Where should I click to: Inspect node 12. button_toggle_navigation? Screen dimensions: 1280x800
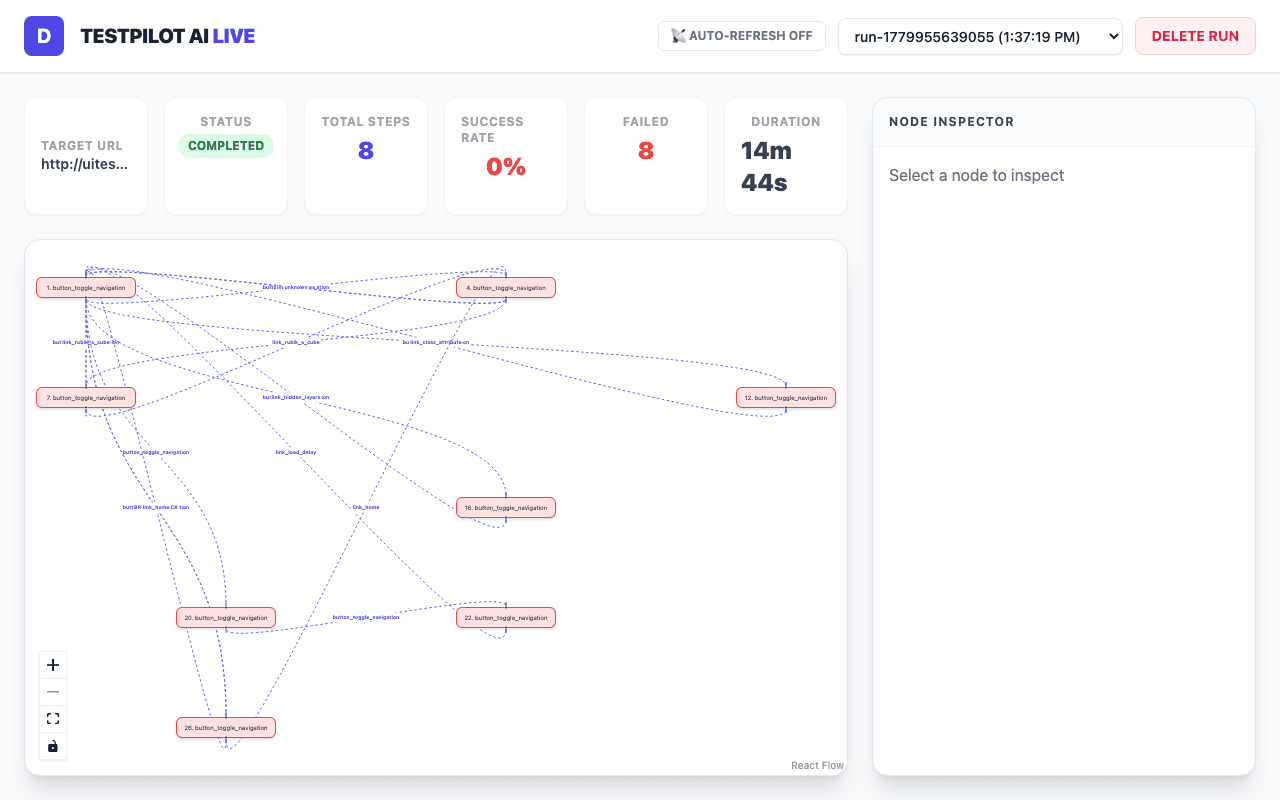pyautogui.click(x=786, y=398)
